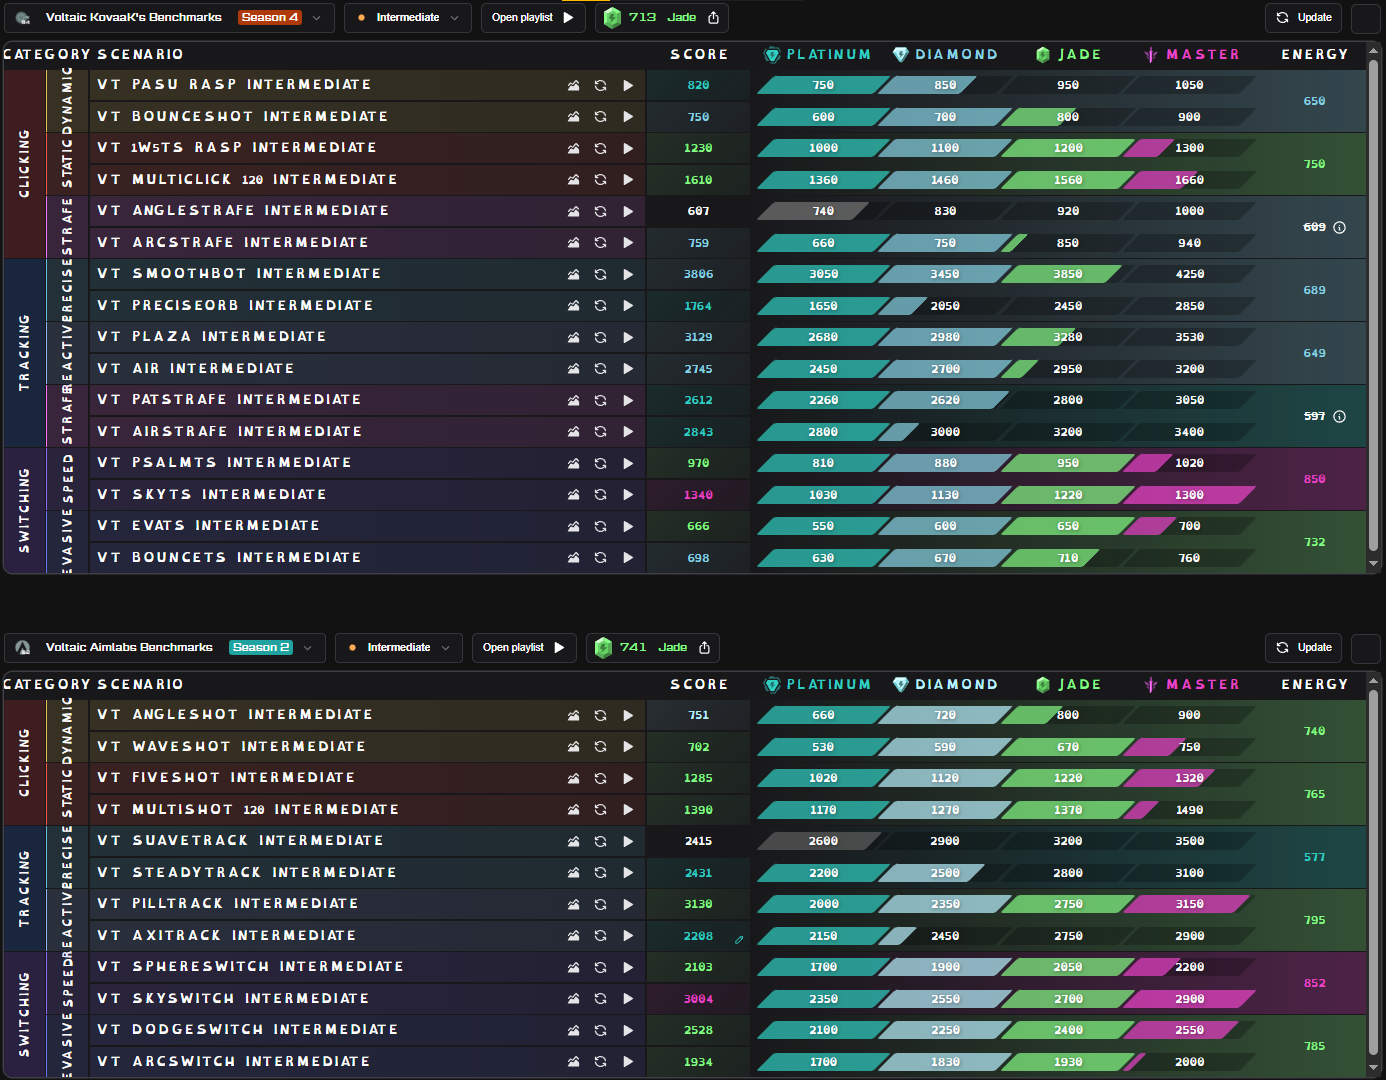The height and width of the screenshot is (1080, 1386).
Task: Share the 741 Jade Aimlabs rank
Action: (x=704, y=648)
